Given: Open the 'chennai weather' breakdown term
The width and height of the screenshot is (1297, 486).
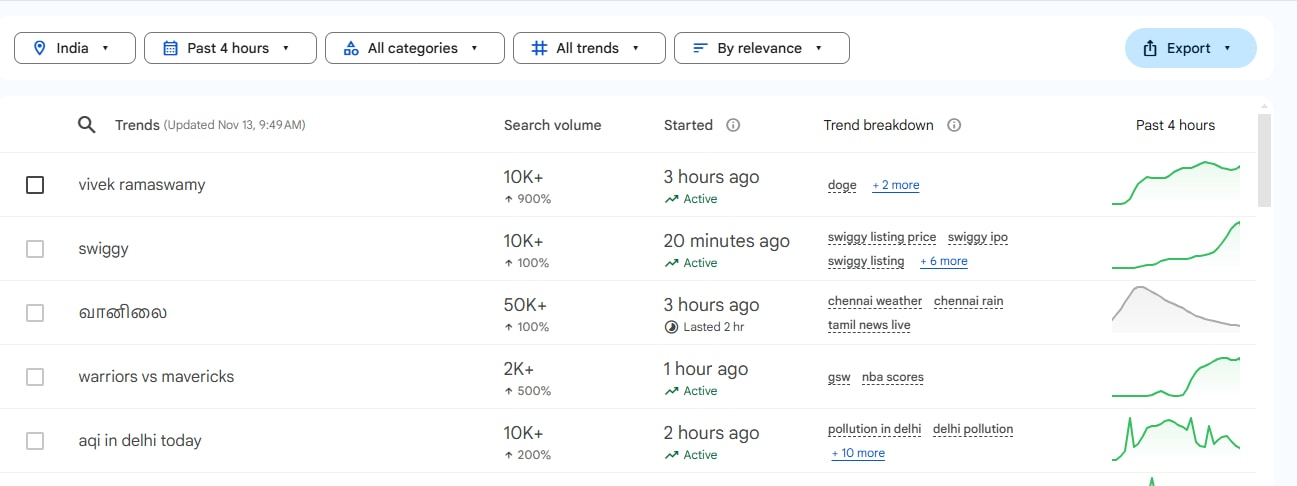Looking at the screenshot, I should pyautogui.click(x=874, y=301).
